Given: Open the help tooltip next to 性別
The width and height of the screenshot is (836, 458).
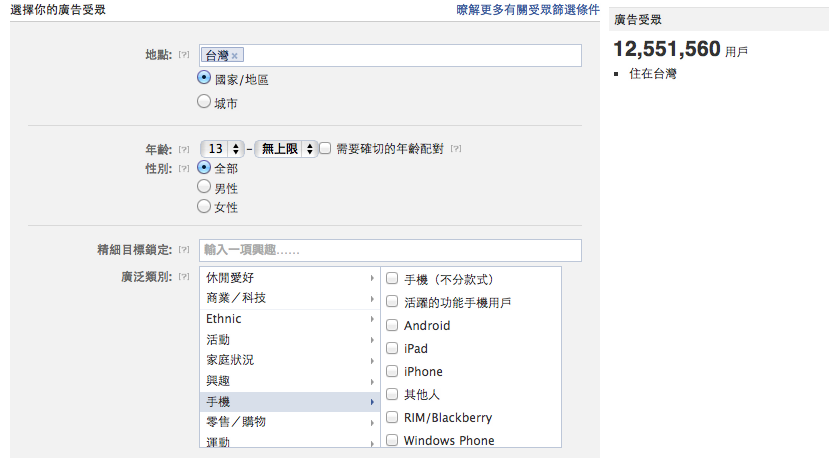Looking at the screenshot, I should [184, 168].
